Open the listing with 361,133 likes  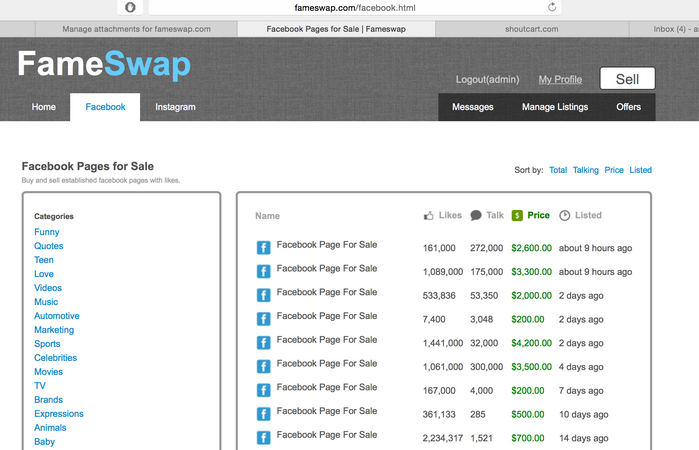coord(327,411)
